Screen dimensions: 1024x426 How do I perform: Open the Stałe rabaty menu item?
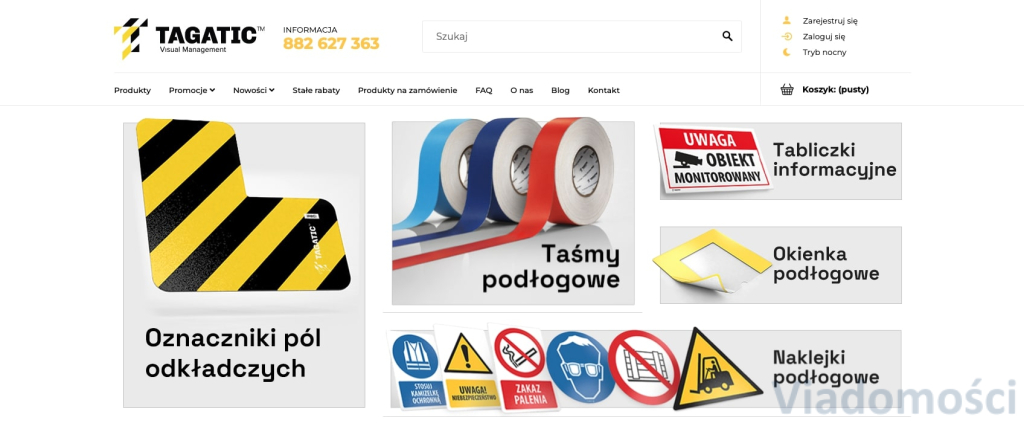(316, 90)
